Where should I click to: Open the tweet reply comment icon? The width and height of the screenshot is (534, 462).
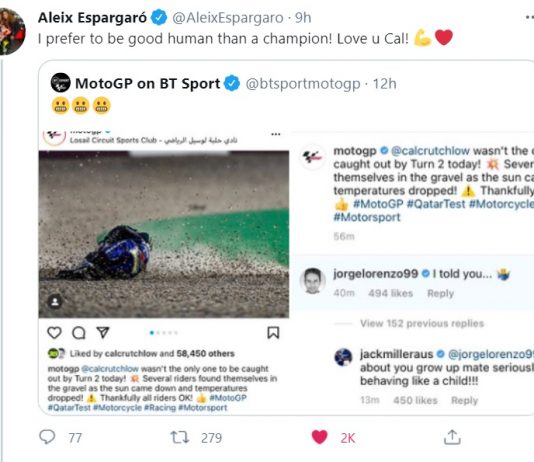pyautogui.click(x=47, y=437)
